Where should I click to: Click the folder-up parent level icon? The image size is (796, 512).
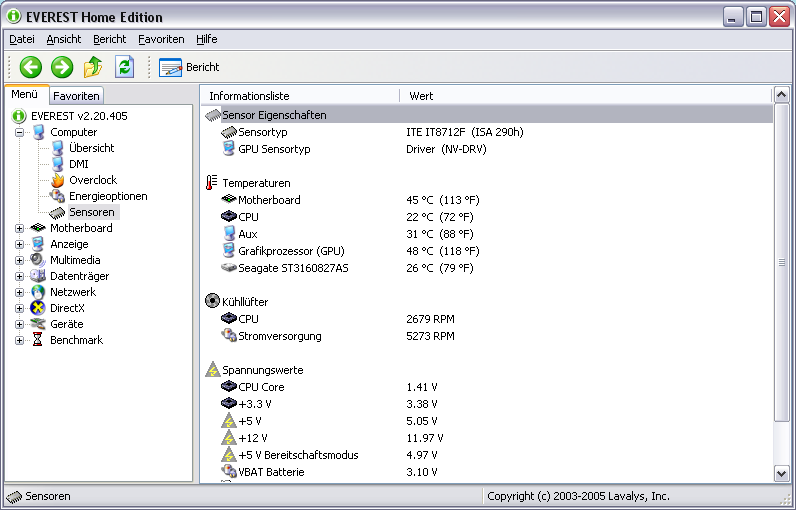click(x=93, y=67)
